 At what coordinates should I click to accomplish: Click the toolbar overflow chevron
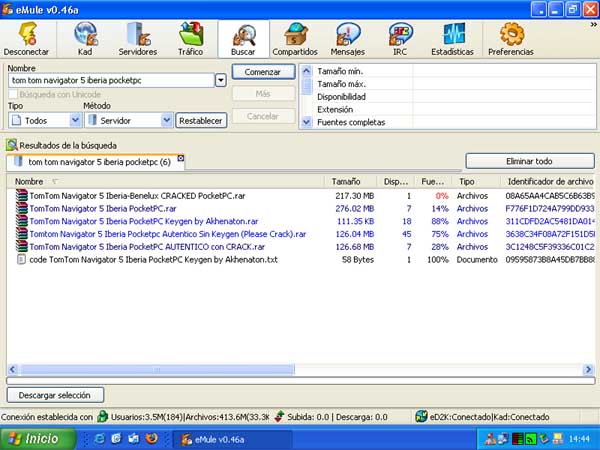point(594,24)
